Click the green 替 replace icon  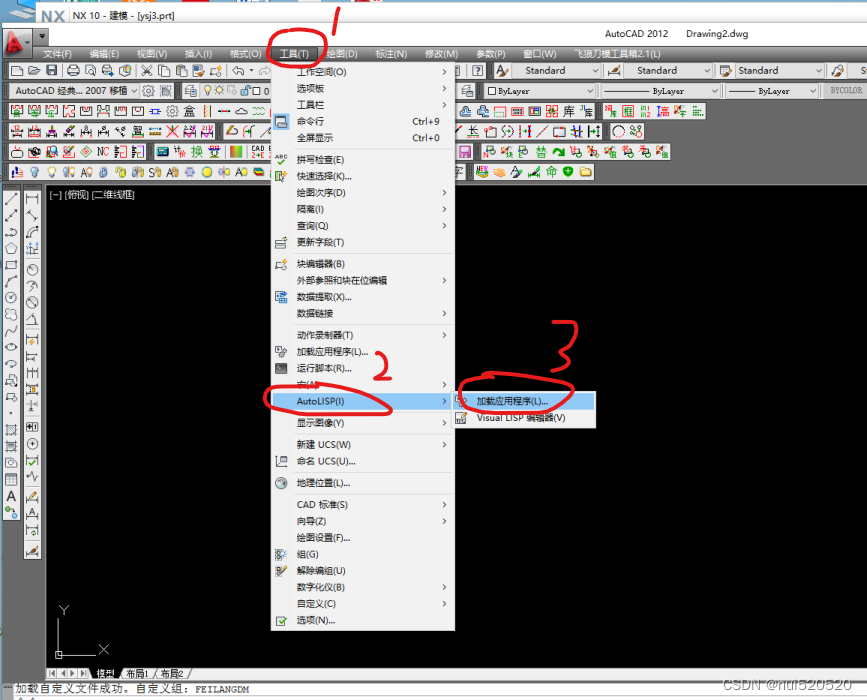tap(541, 152)
